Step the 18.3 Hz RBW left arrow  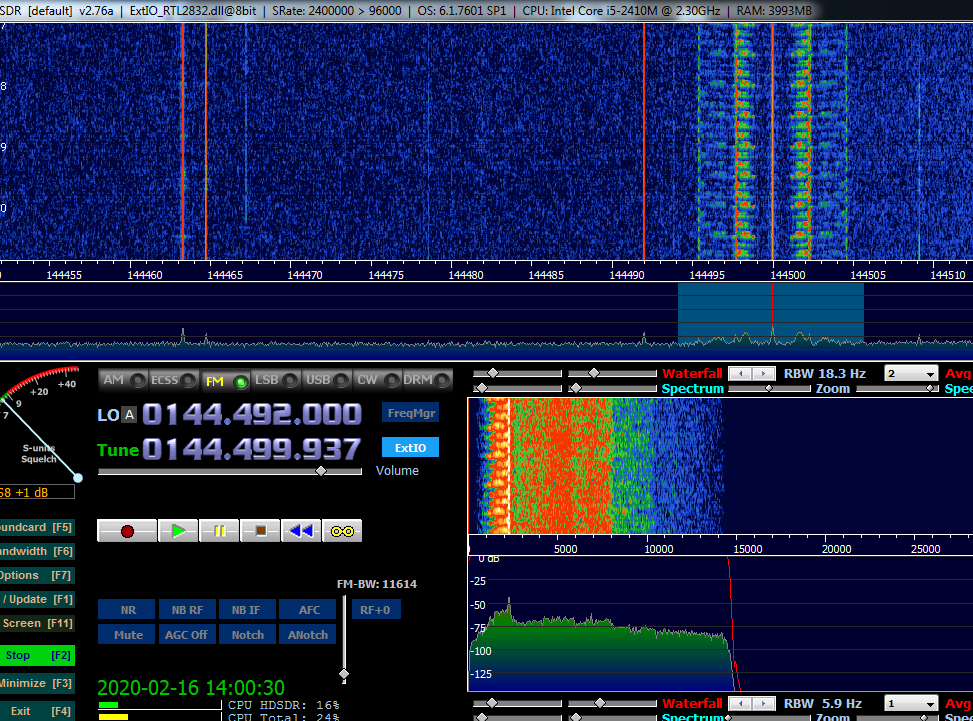coord(740,374)
